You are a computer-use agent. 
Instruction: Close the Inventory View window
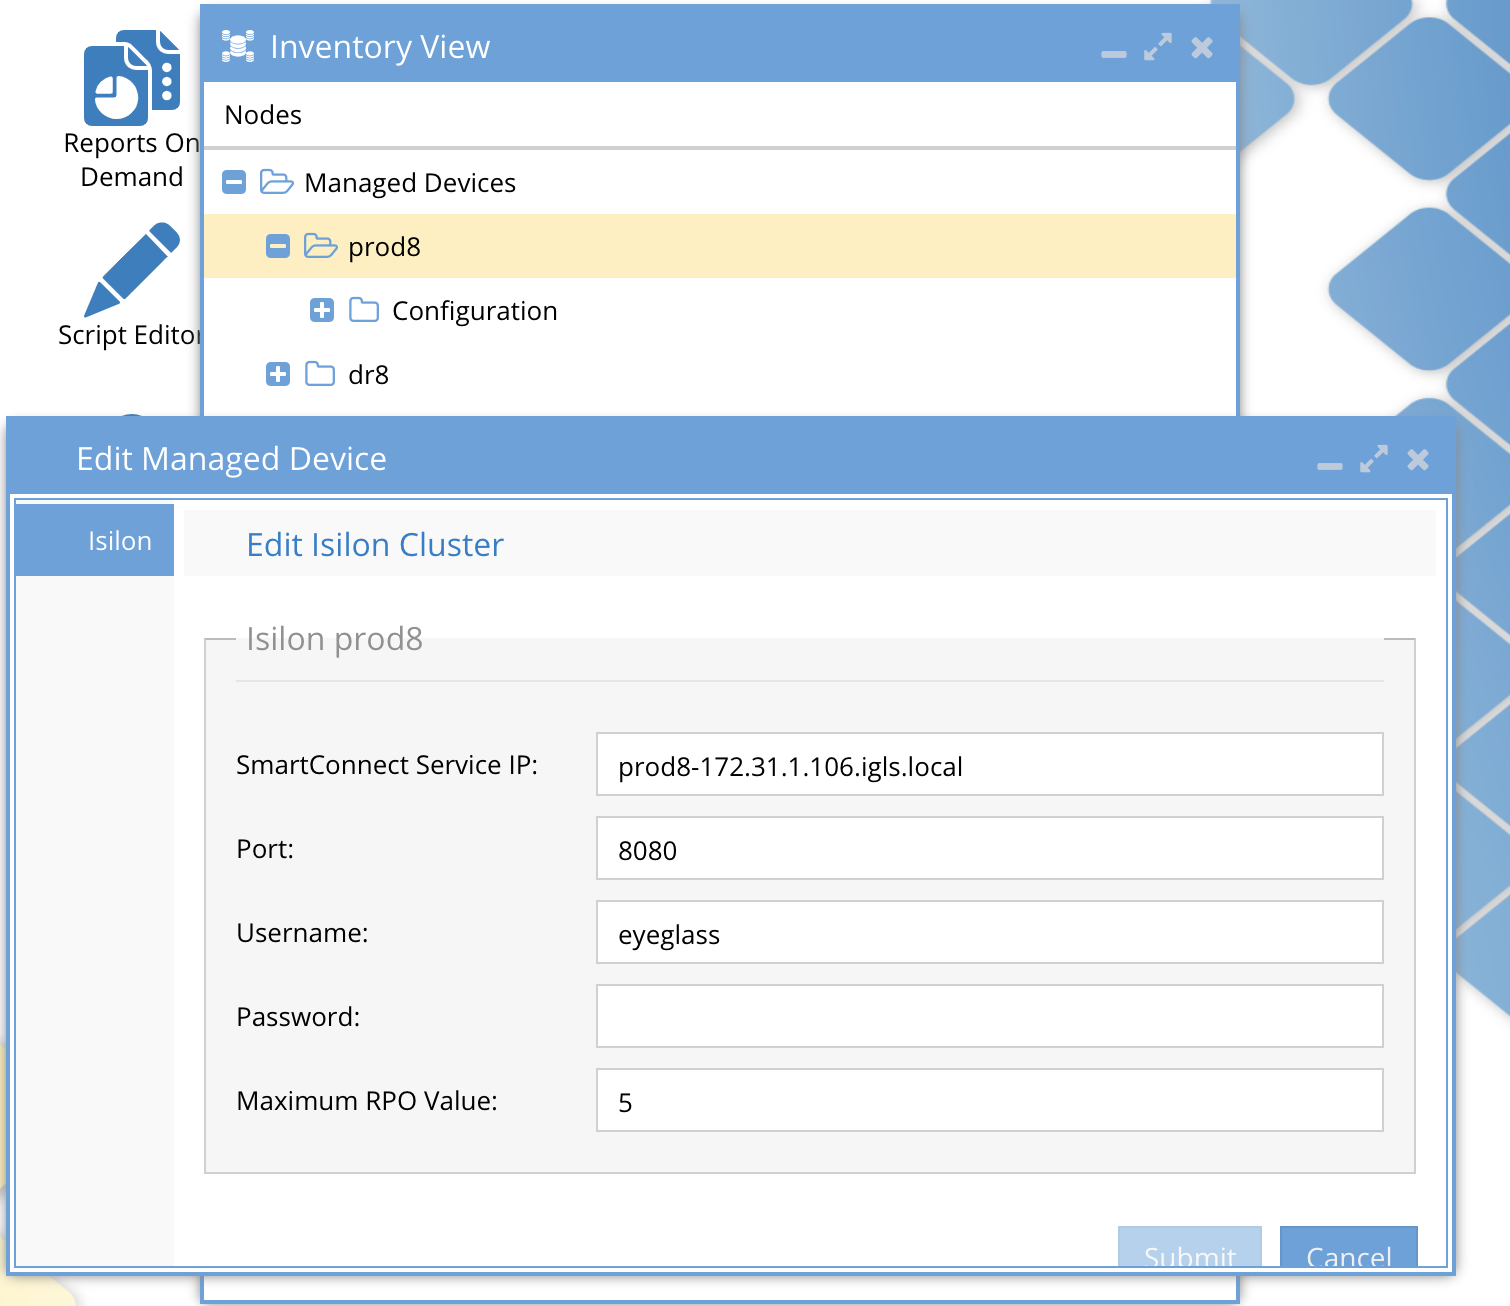[1202, 47]
